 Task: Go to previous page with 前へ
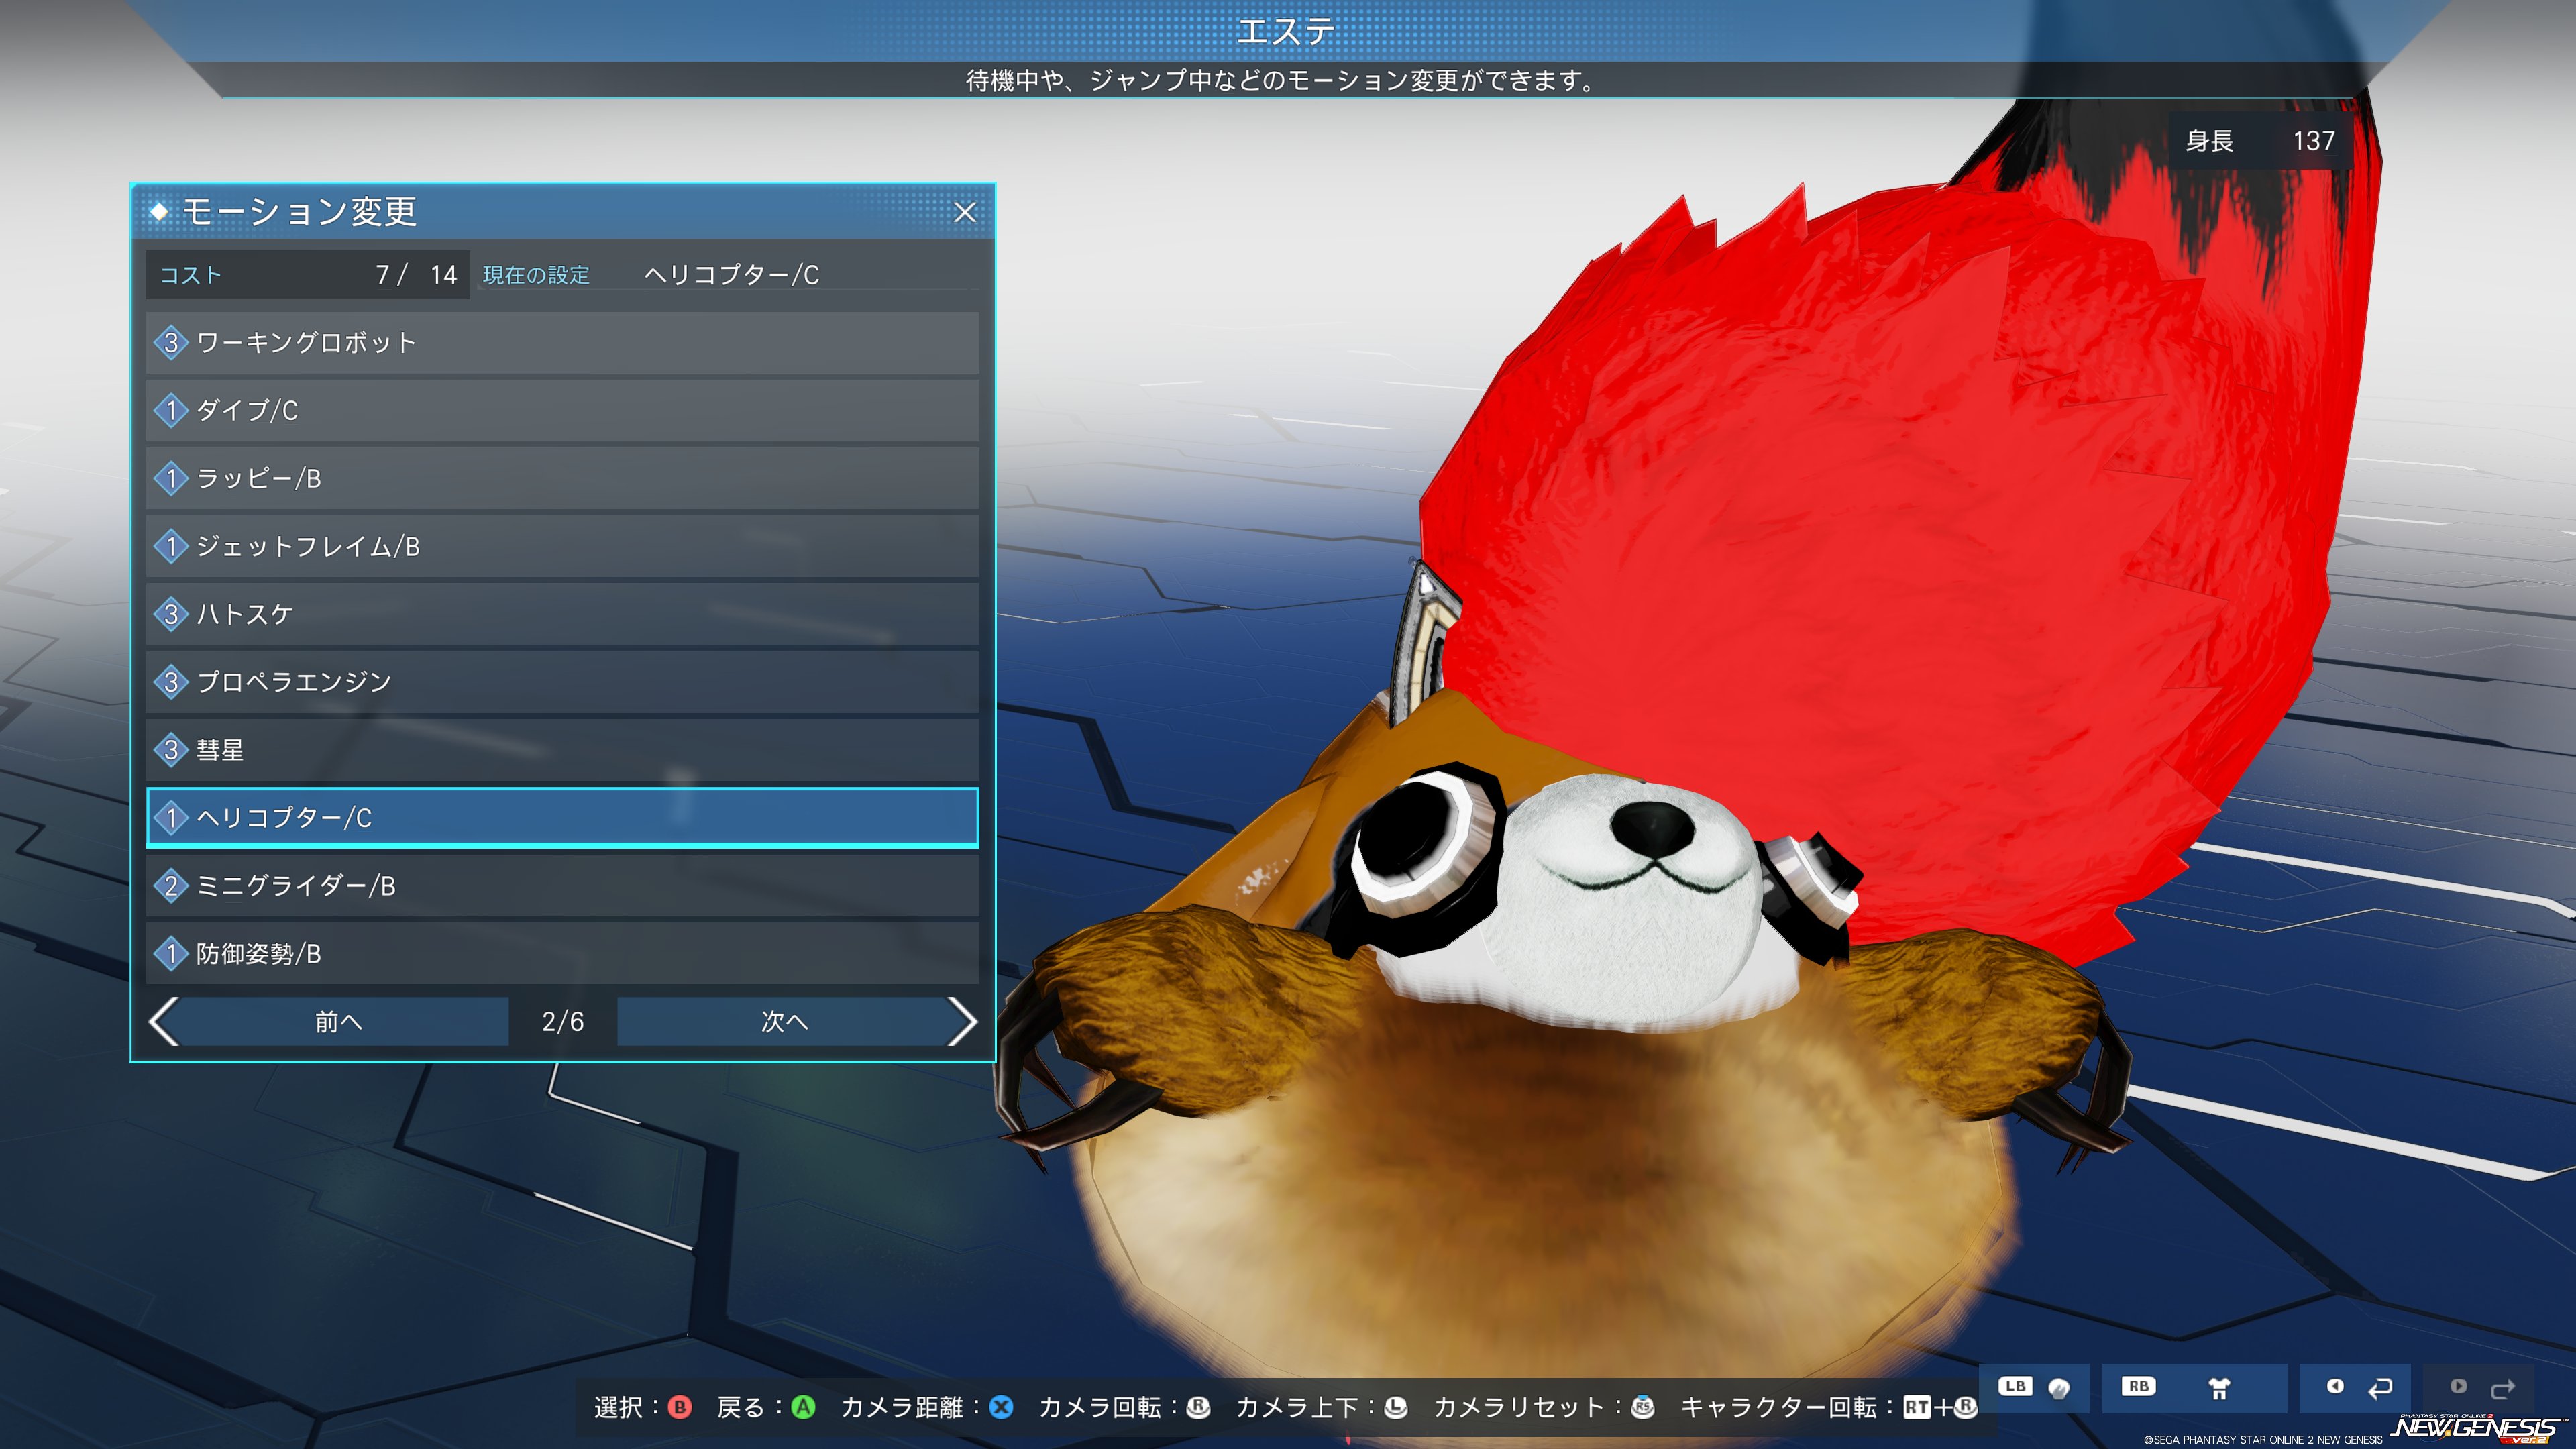point(339,1022)
